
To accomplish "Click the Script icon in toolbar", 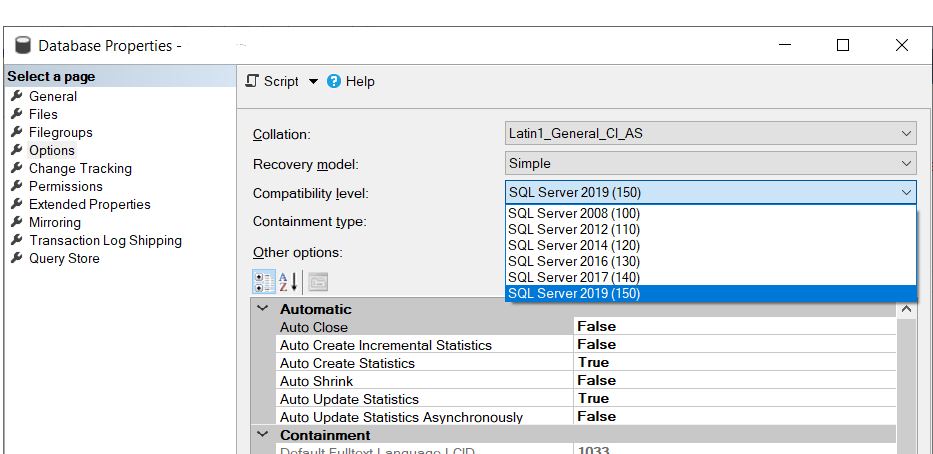I will pyautogui.click(x=252, y=81).
